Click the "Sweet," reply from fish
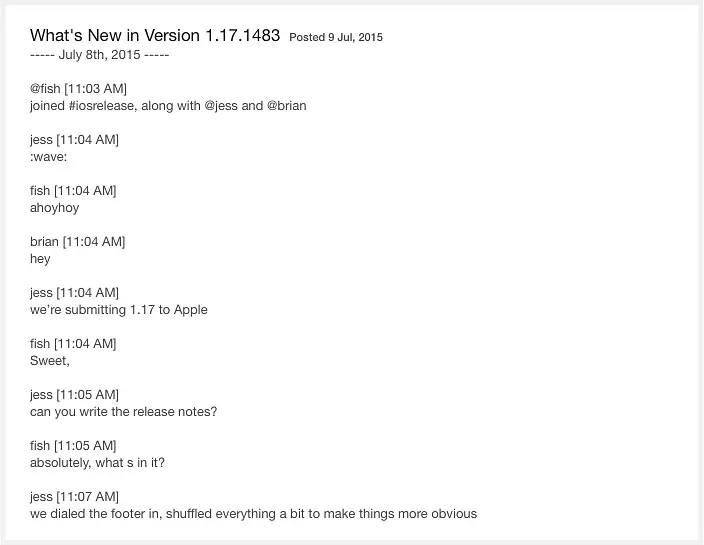This screenshot has height=545, width=704. click(x=50, y=361)
